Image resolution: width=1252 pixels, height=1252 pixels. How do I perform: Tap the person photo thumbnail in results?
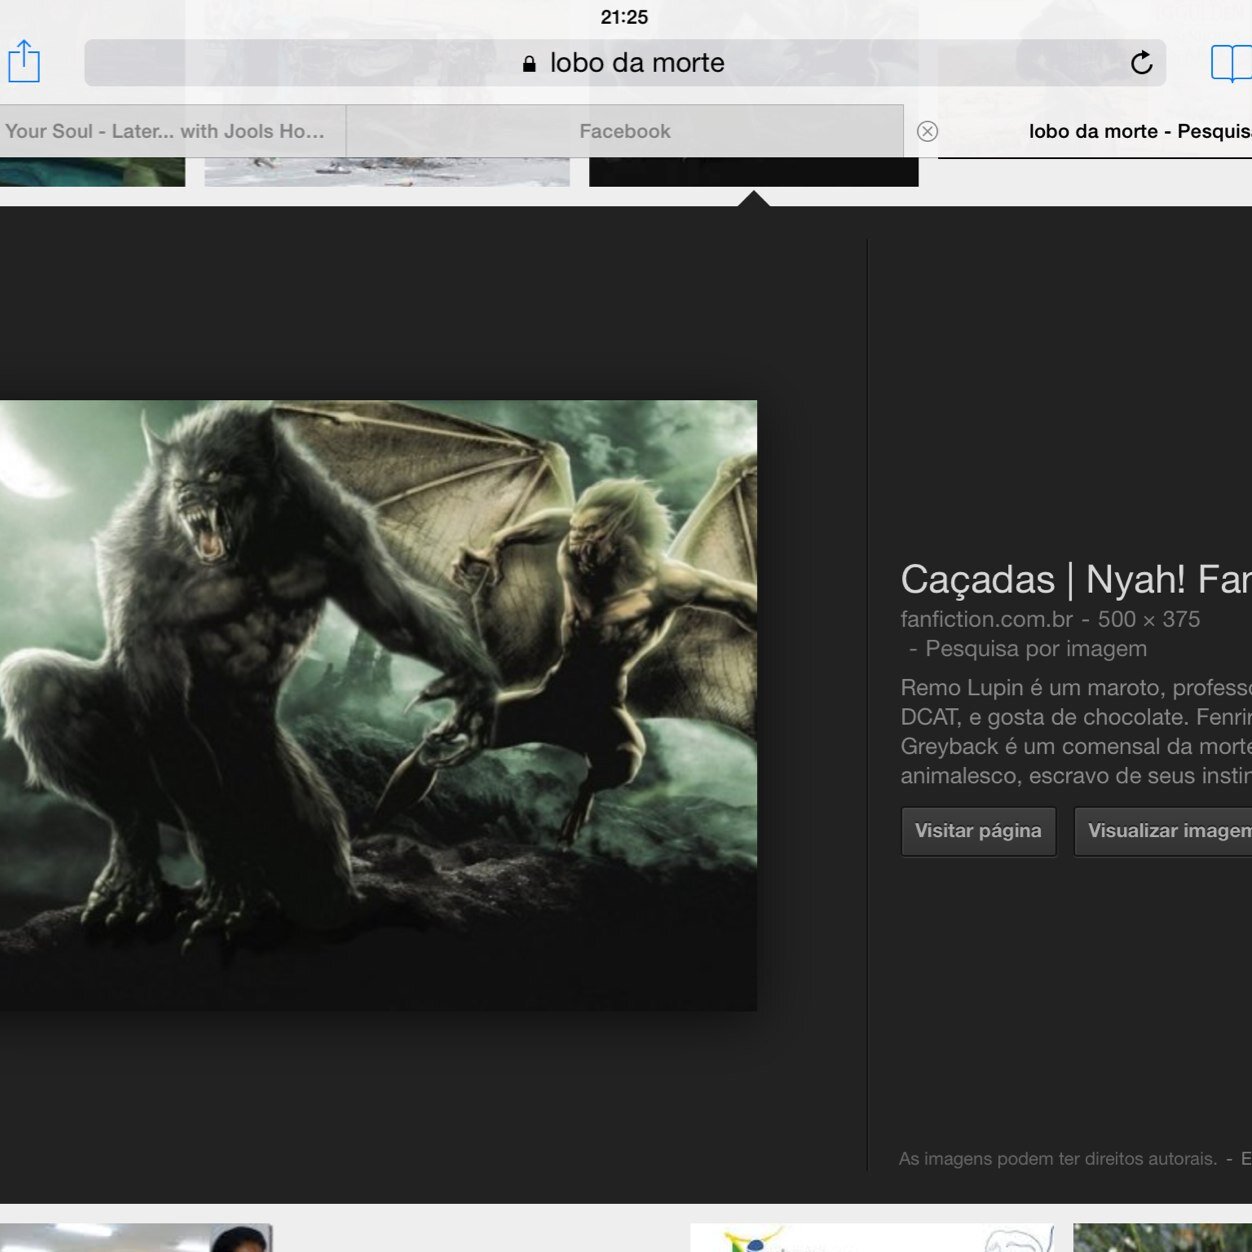(136, 1238)
